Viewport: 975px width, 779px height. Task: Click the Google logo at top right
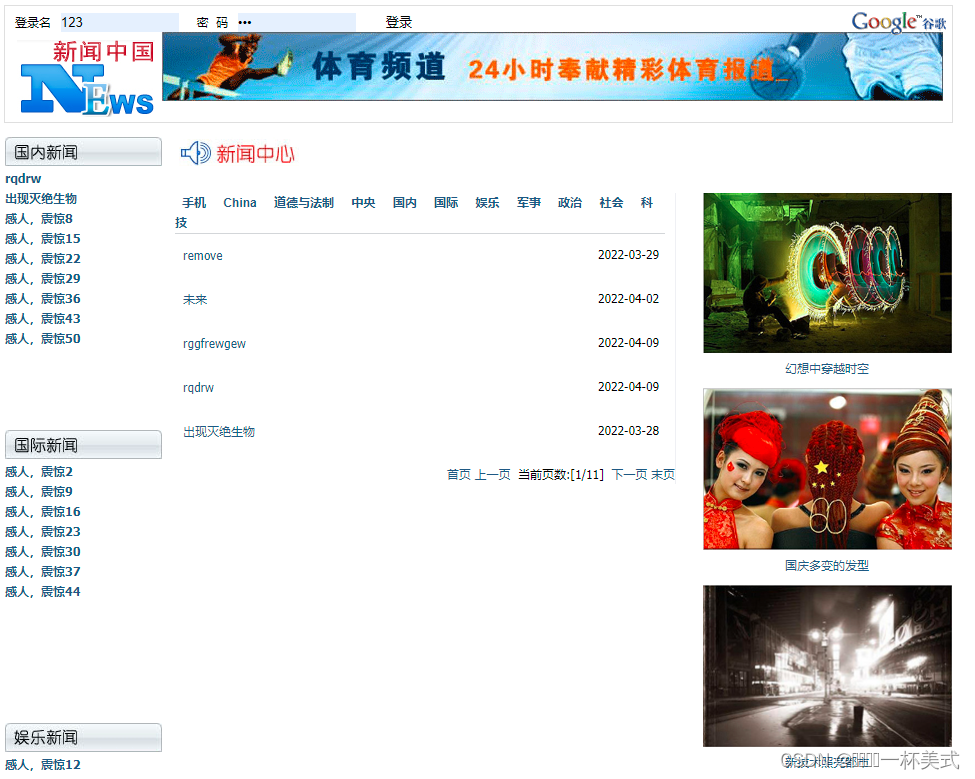click(x=899, y=22)
